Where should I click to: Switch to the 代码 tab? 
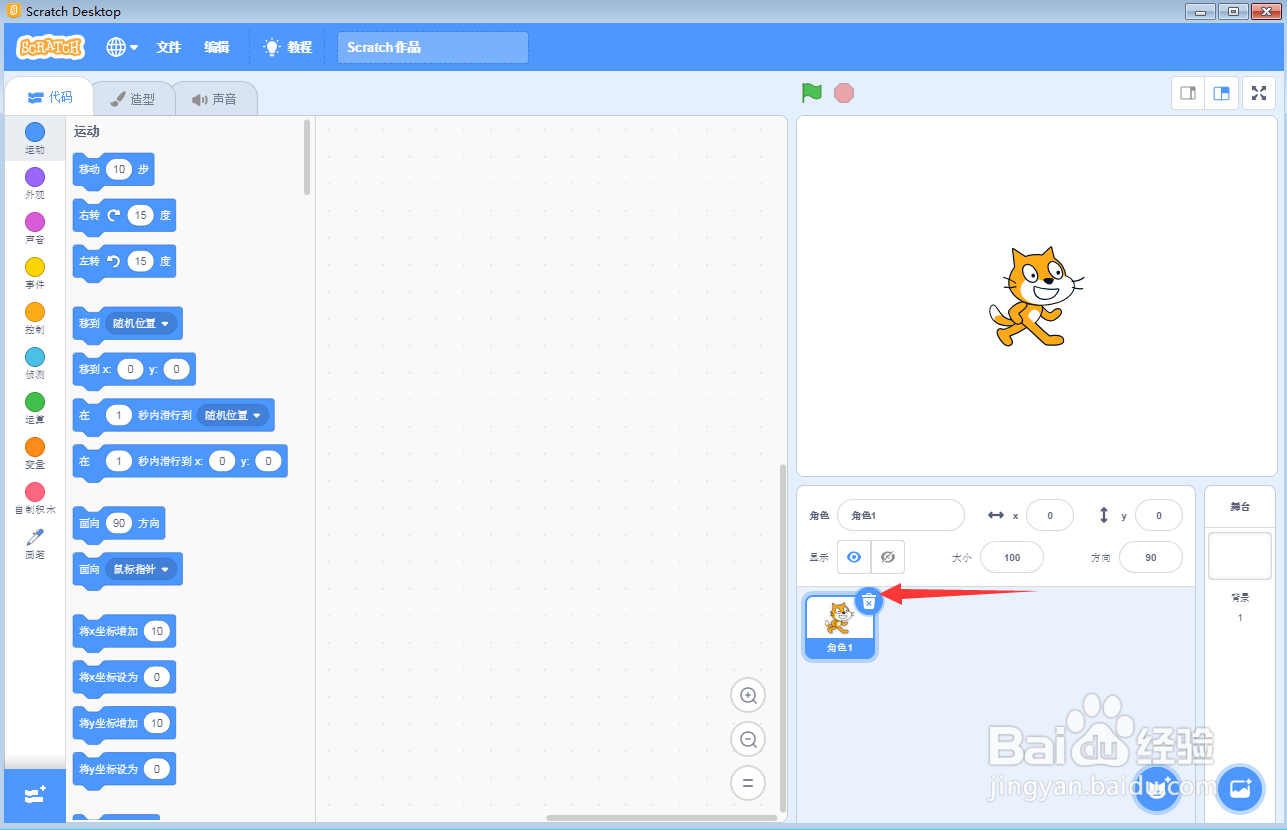pos(49,97)
